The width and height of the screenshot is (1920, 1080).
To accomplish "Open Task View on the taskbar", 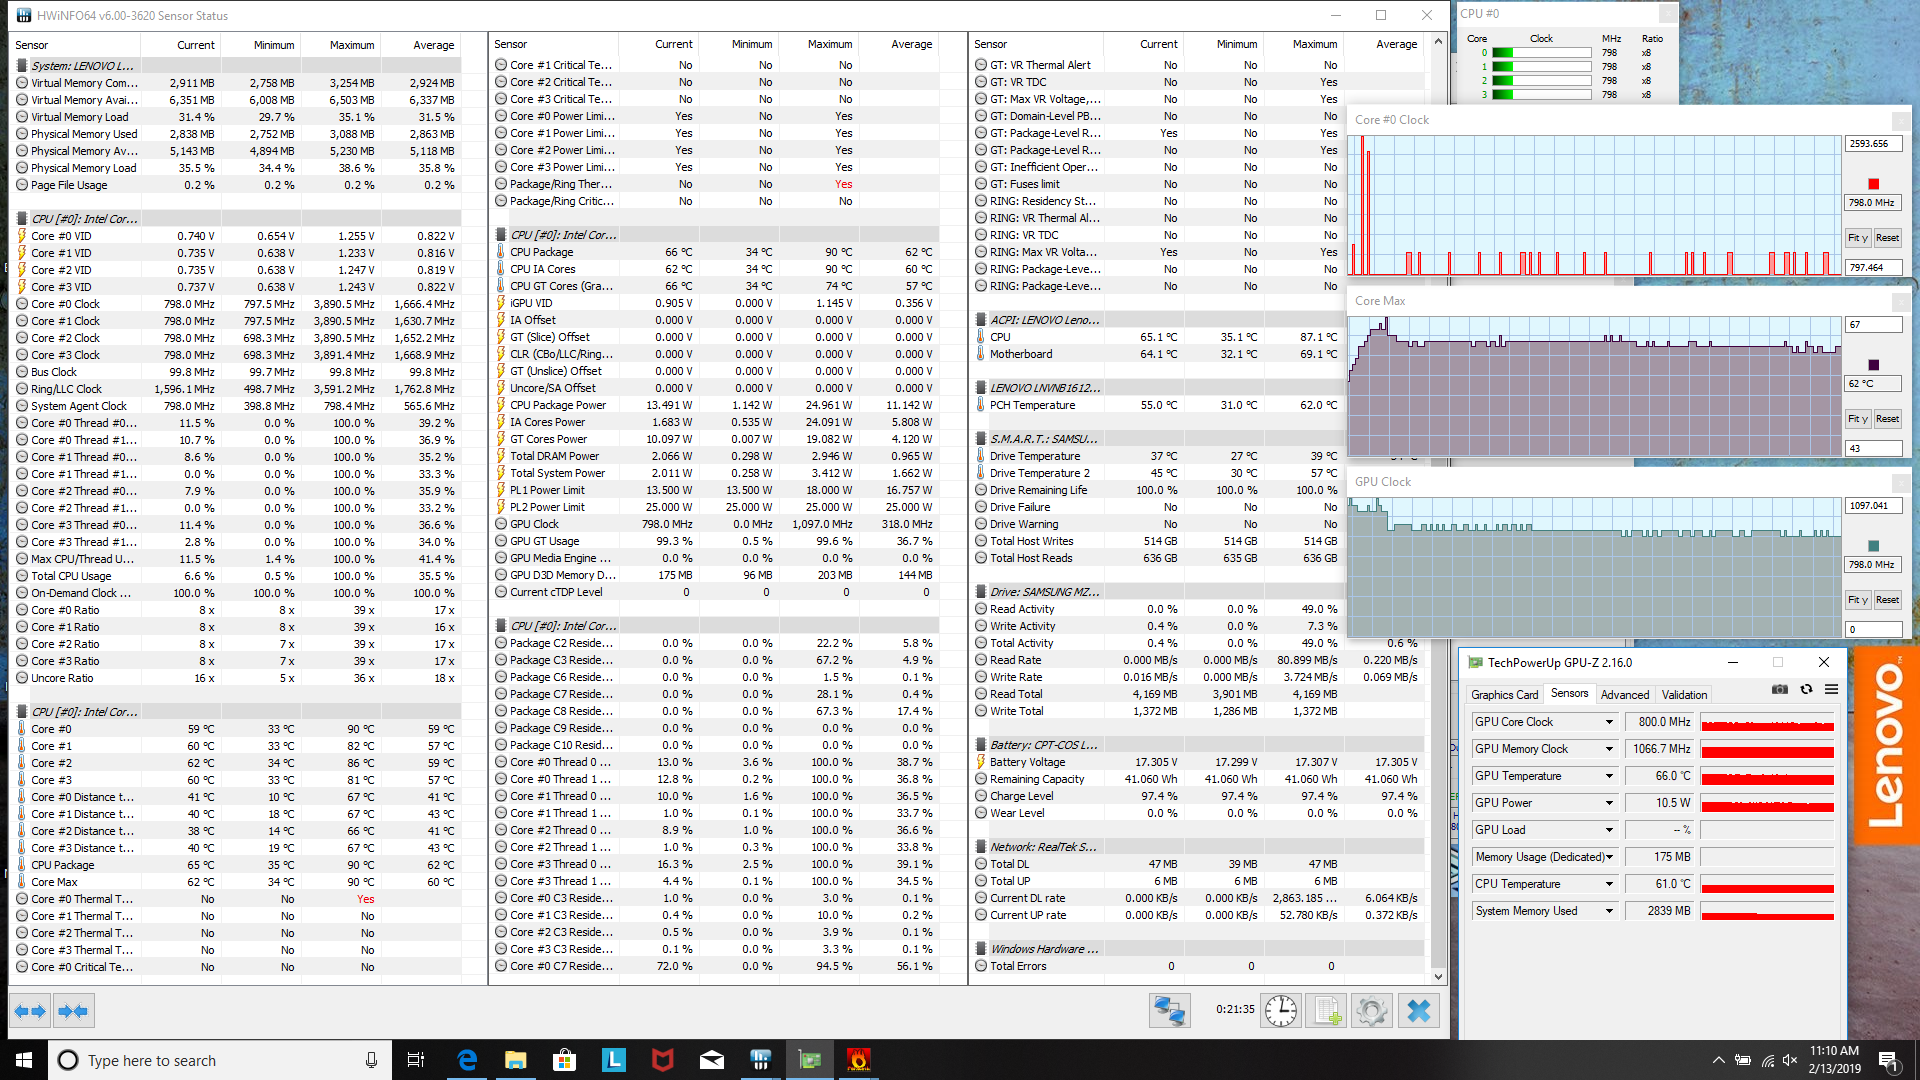I will (416, 1060).
